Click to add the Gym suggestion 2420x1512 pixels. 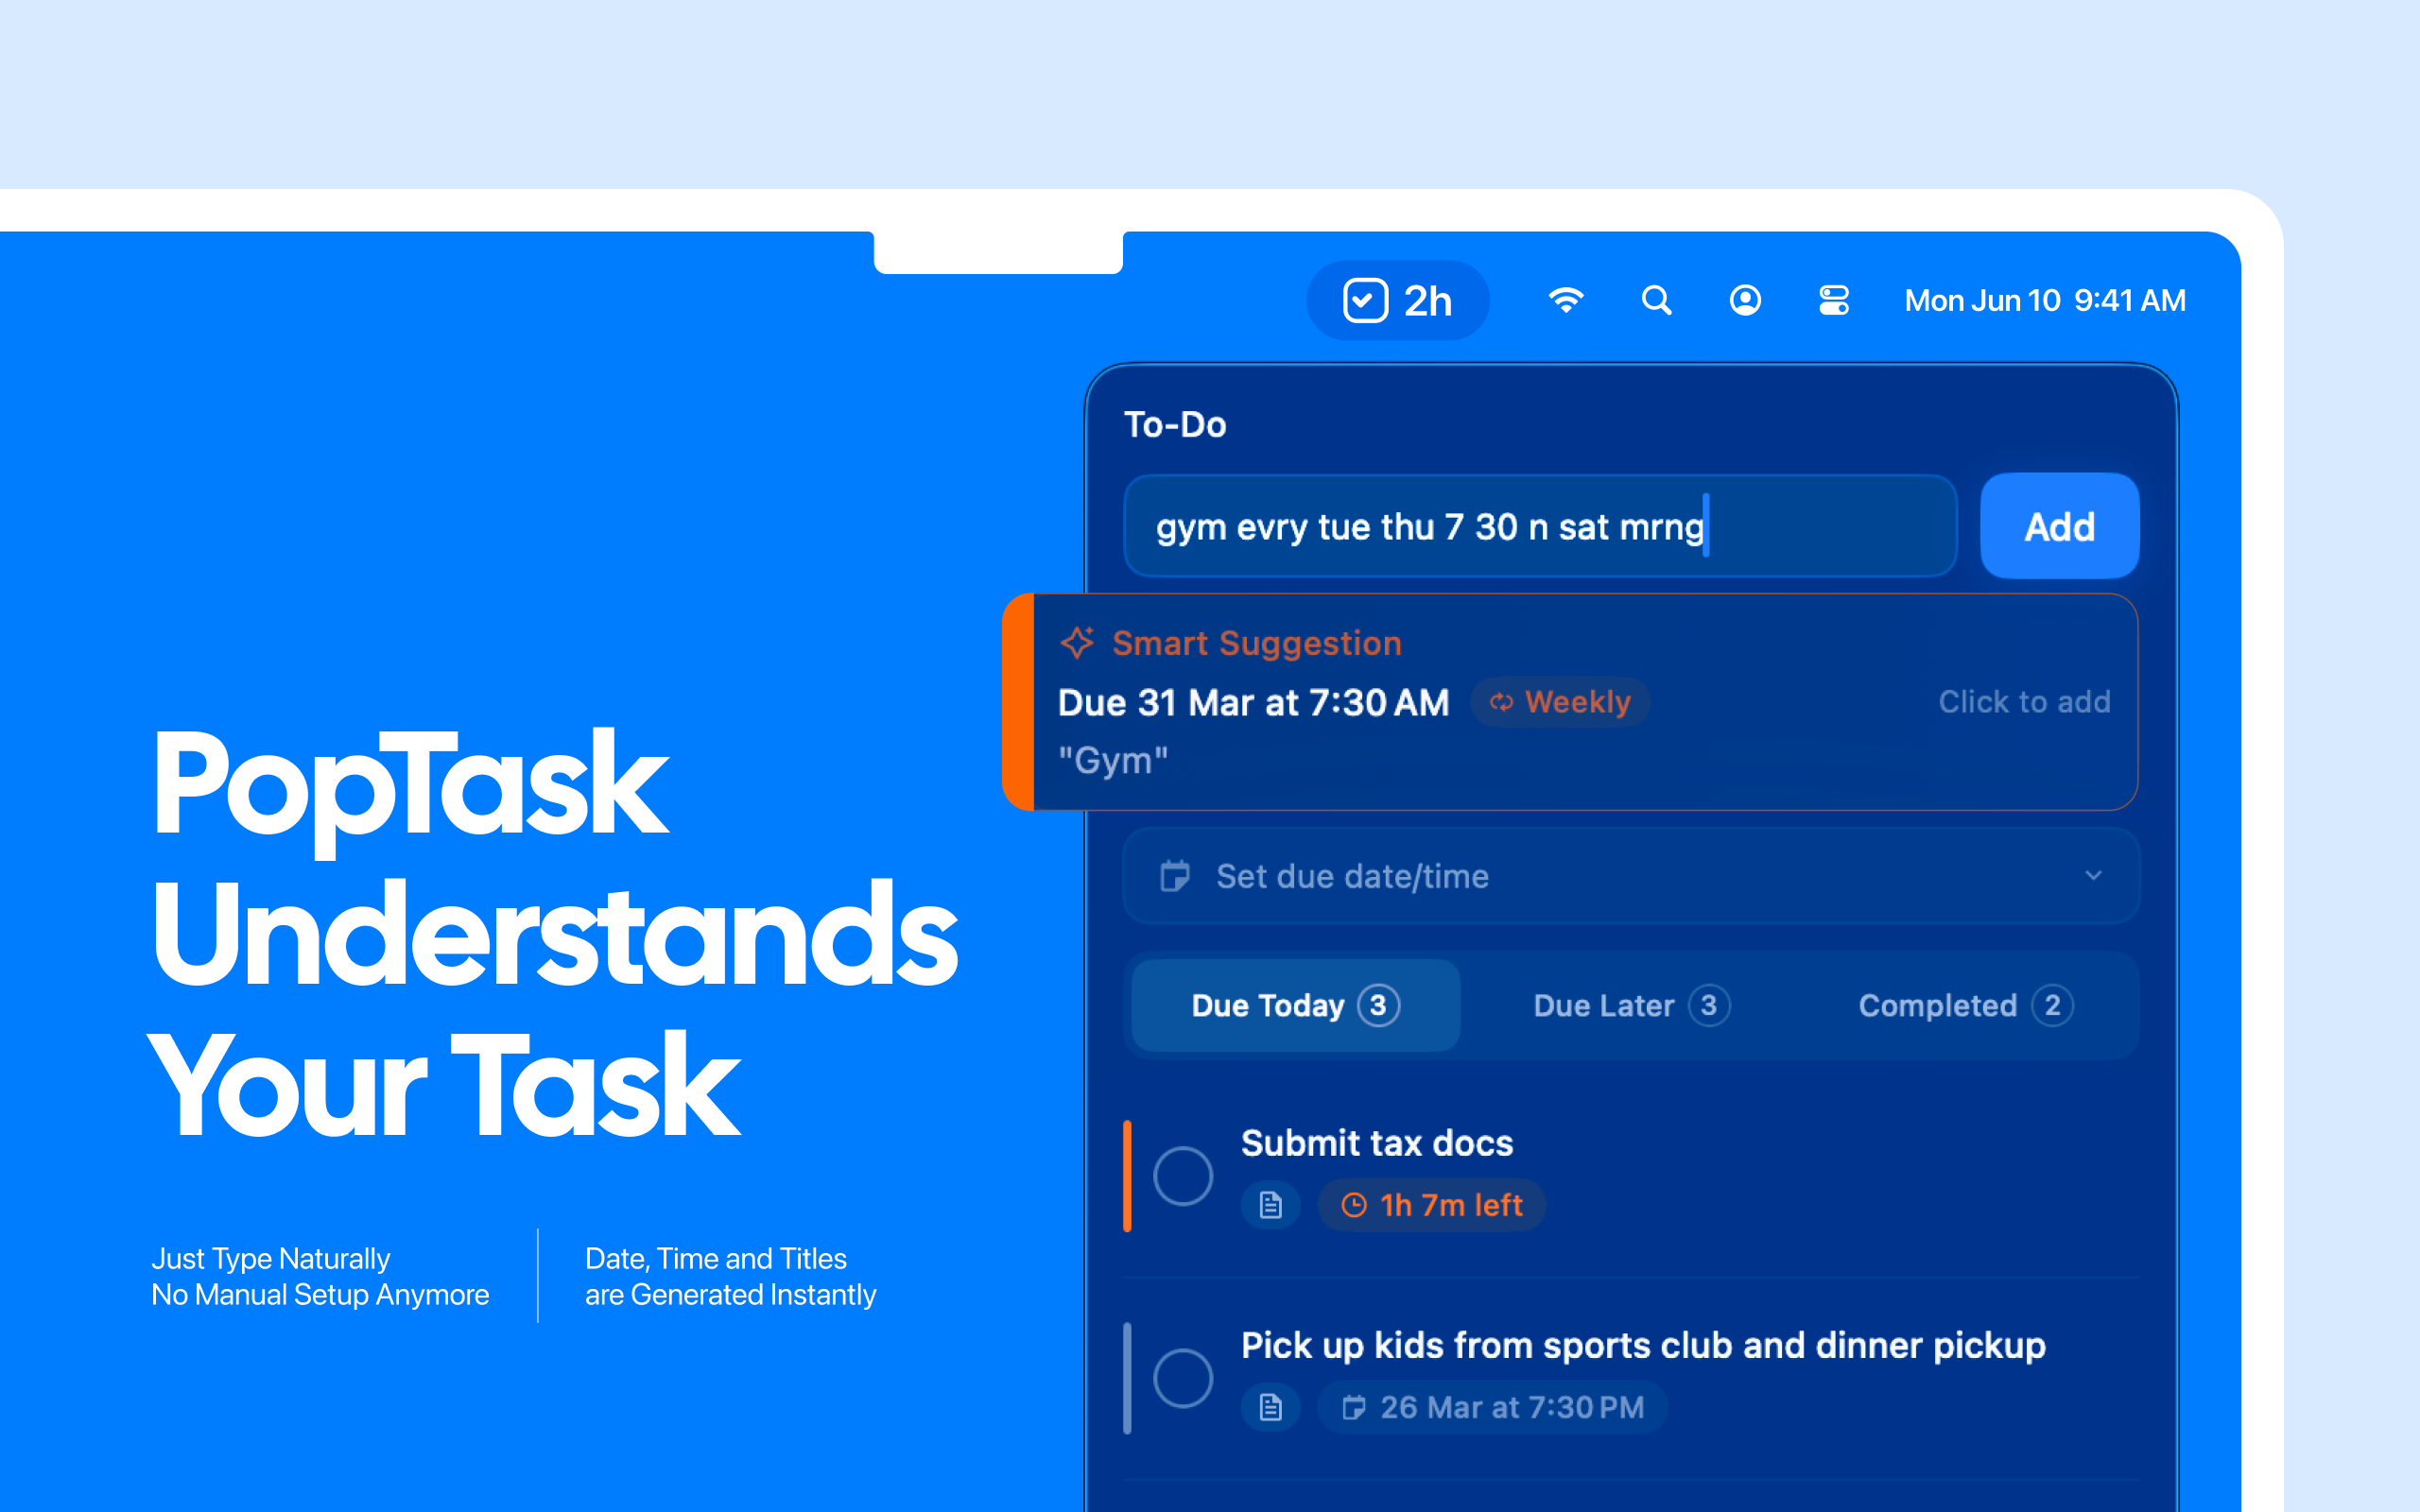point(2024,701)
